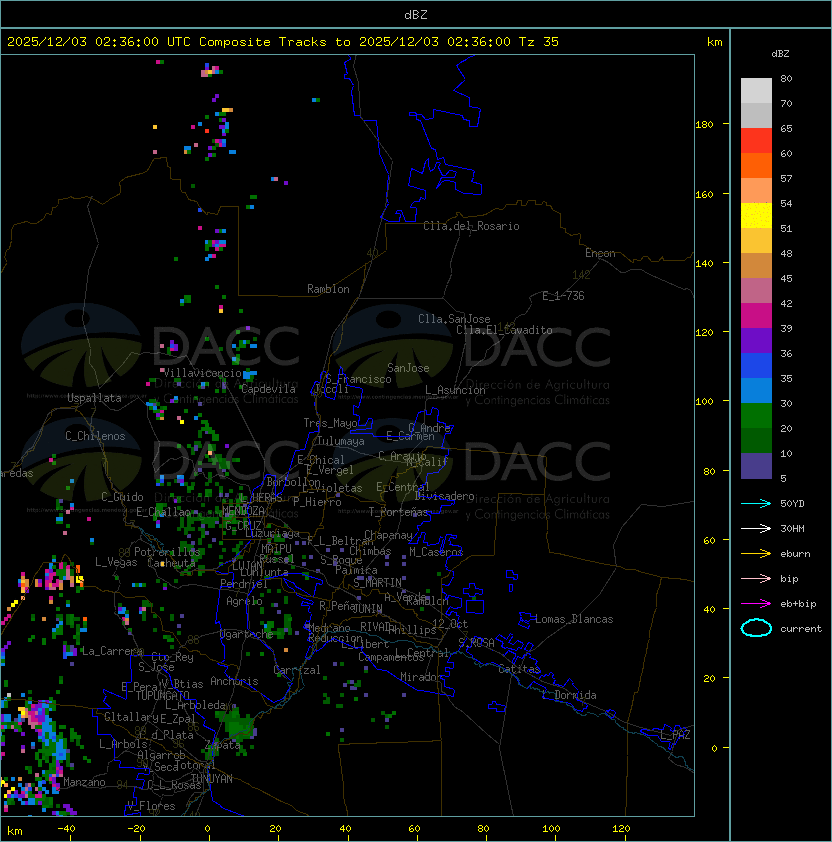Click the 'C_Chilenos' map label
832x842 pixels.
[95, 436]
